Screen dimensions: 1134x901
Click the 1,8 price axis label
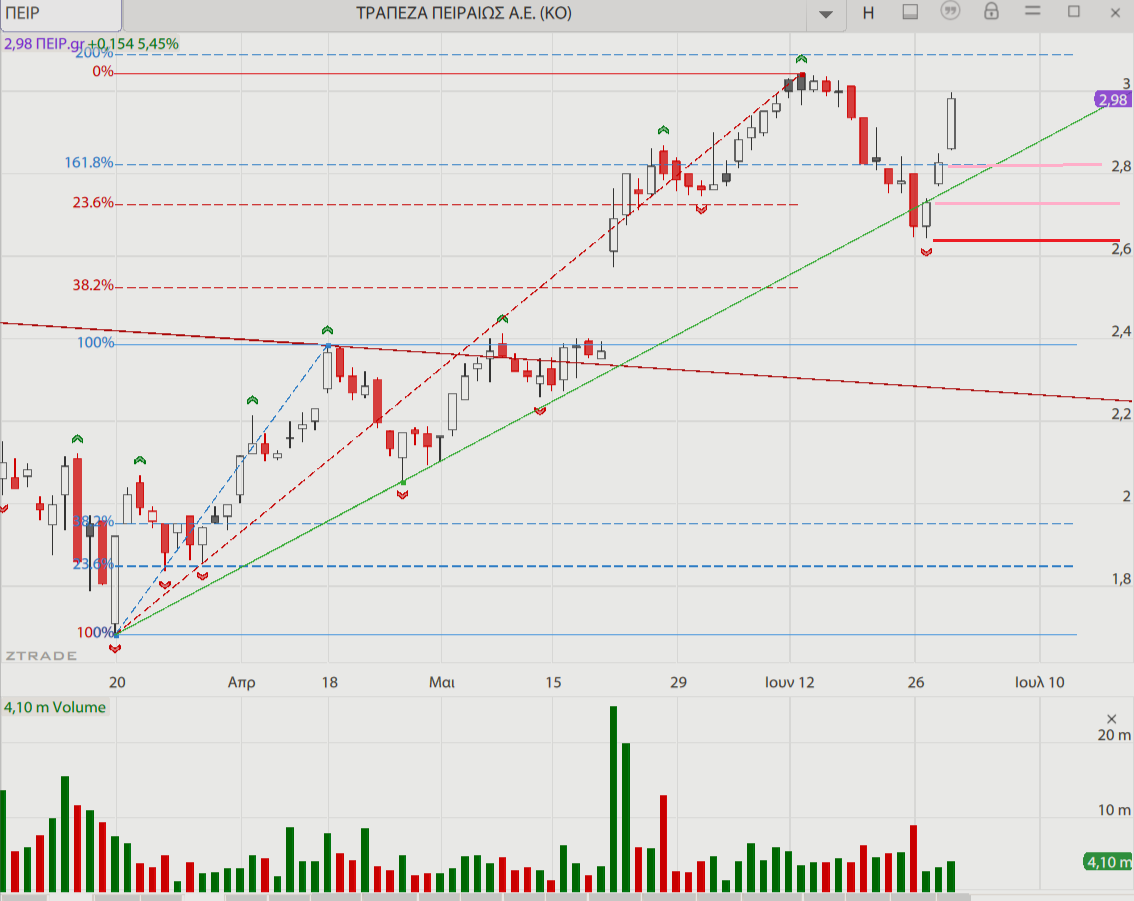(x=1122, y=578)
